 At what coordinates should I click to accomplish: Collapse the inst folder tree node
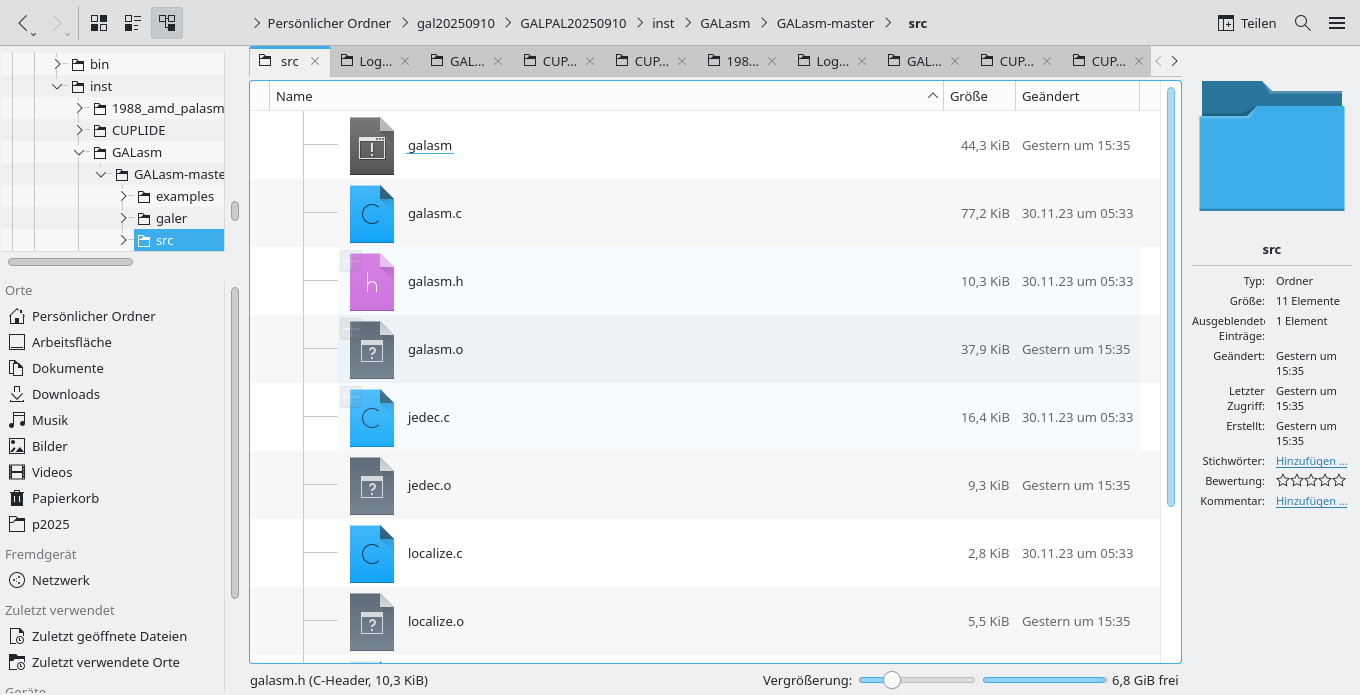tap(58, 87)
